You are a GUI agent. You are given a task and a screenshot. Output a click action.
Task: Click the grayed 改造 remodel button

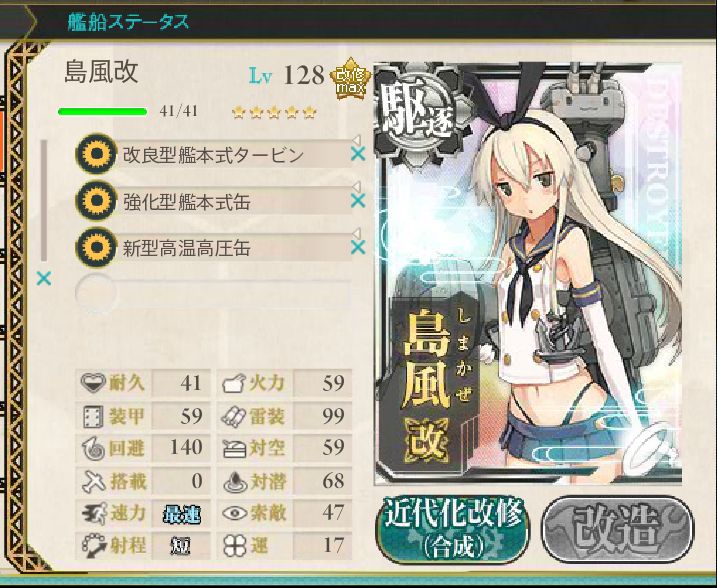[618, 529]
